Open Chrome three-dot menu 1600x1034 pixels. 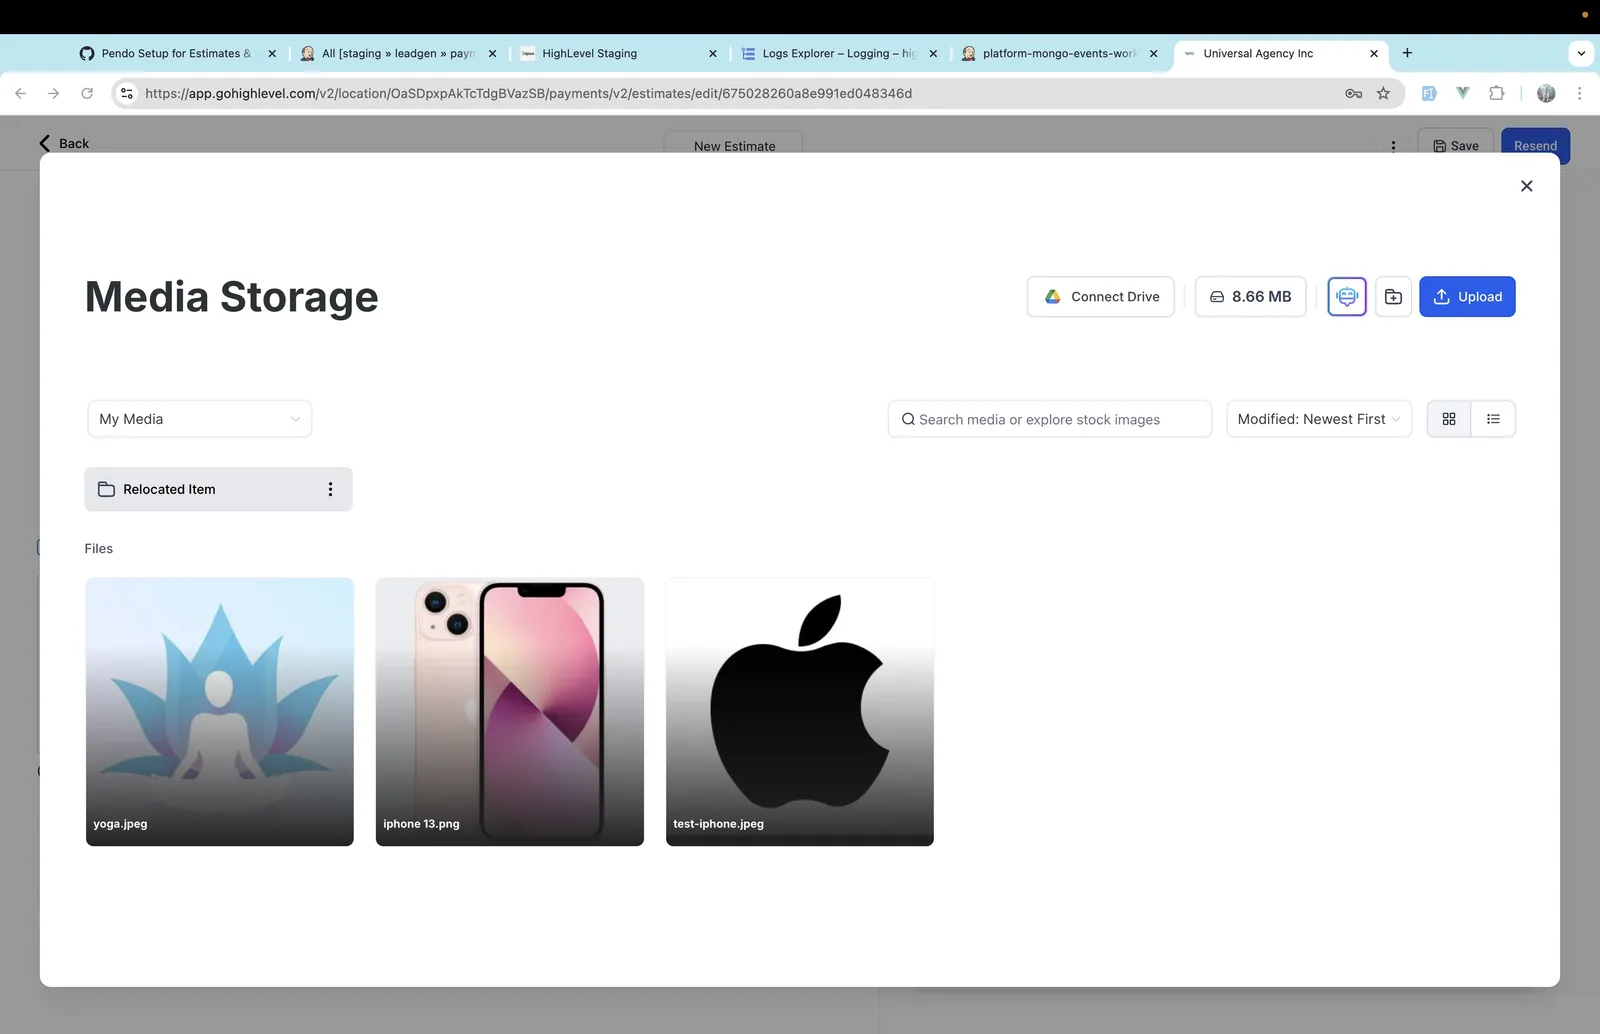[1579, 93]
